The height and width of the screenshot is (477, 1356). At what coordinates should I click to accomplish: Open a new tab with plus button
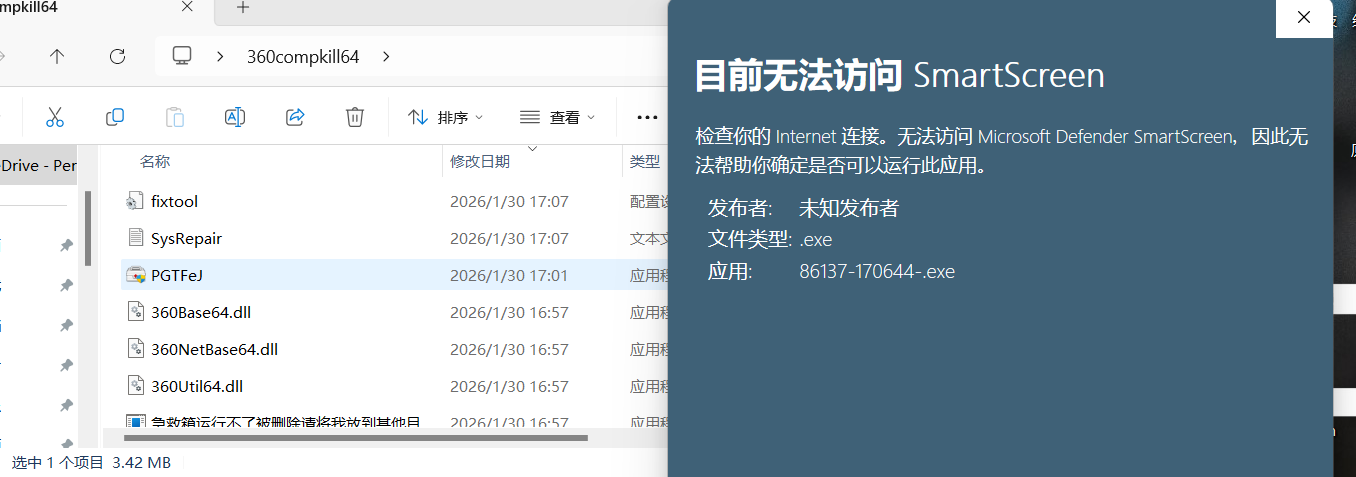[242, 8]
